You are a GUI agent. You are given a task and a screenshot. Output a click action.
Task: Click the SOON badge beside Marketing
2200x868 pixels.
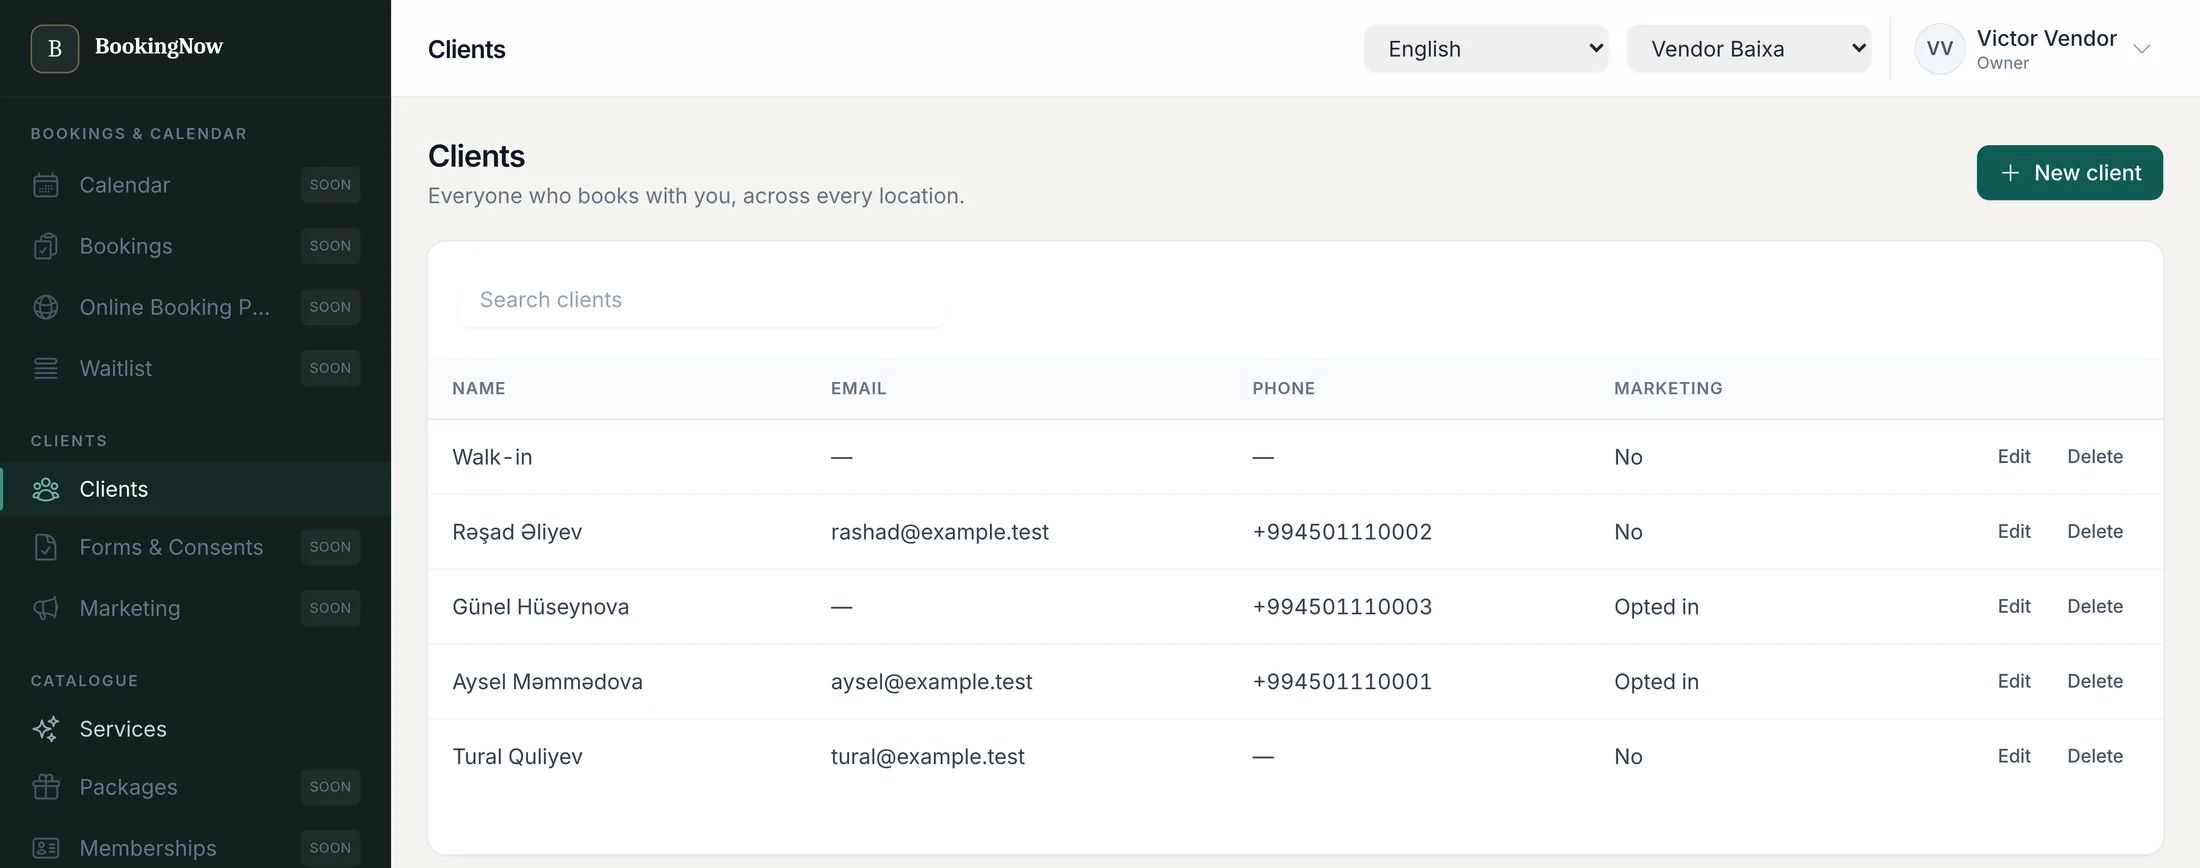(x=330, y=608)
